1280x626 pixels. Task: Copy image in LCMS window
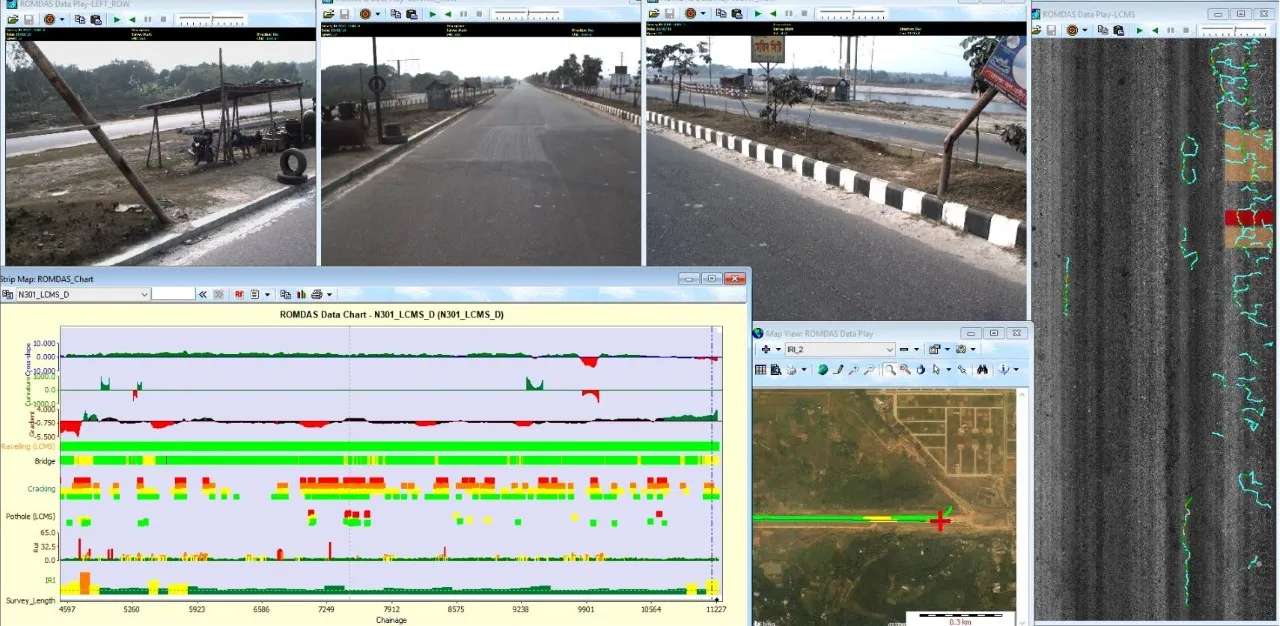[x=1103, y=30]
